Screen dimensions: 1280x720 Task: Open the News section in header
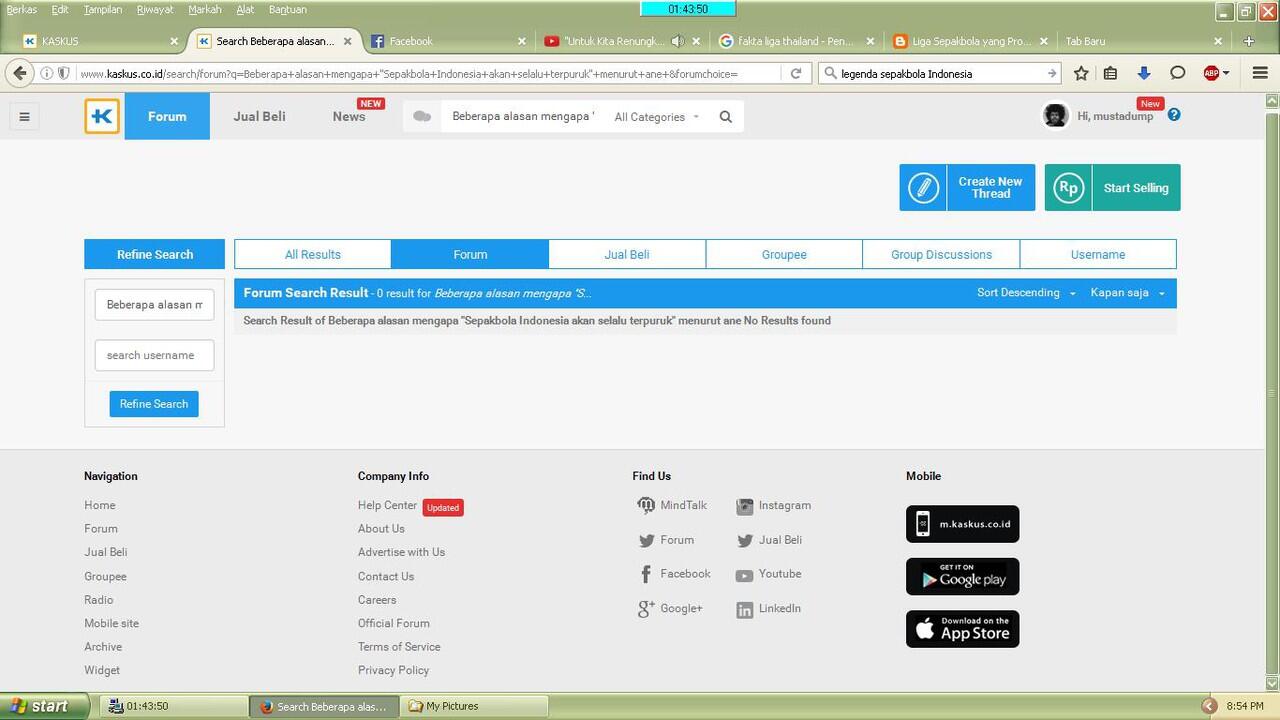(349, 116)
